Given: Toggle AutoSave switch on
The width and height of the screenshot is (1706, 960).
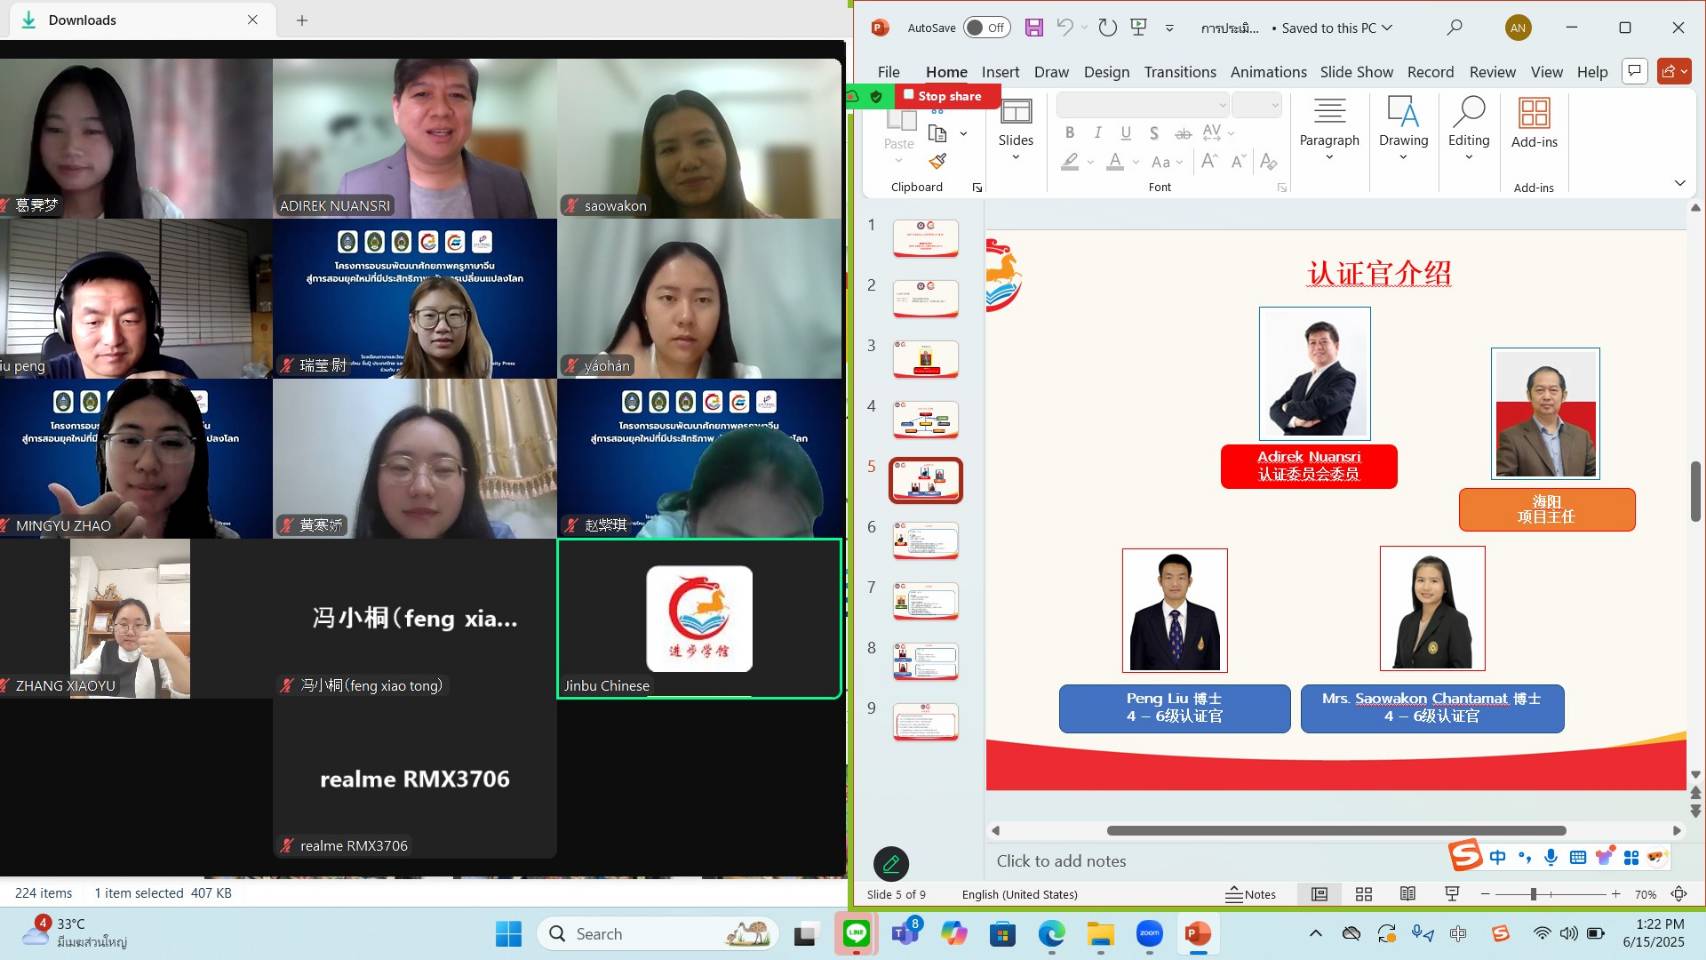Looking at the screenshot, I should 986,28.
